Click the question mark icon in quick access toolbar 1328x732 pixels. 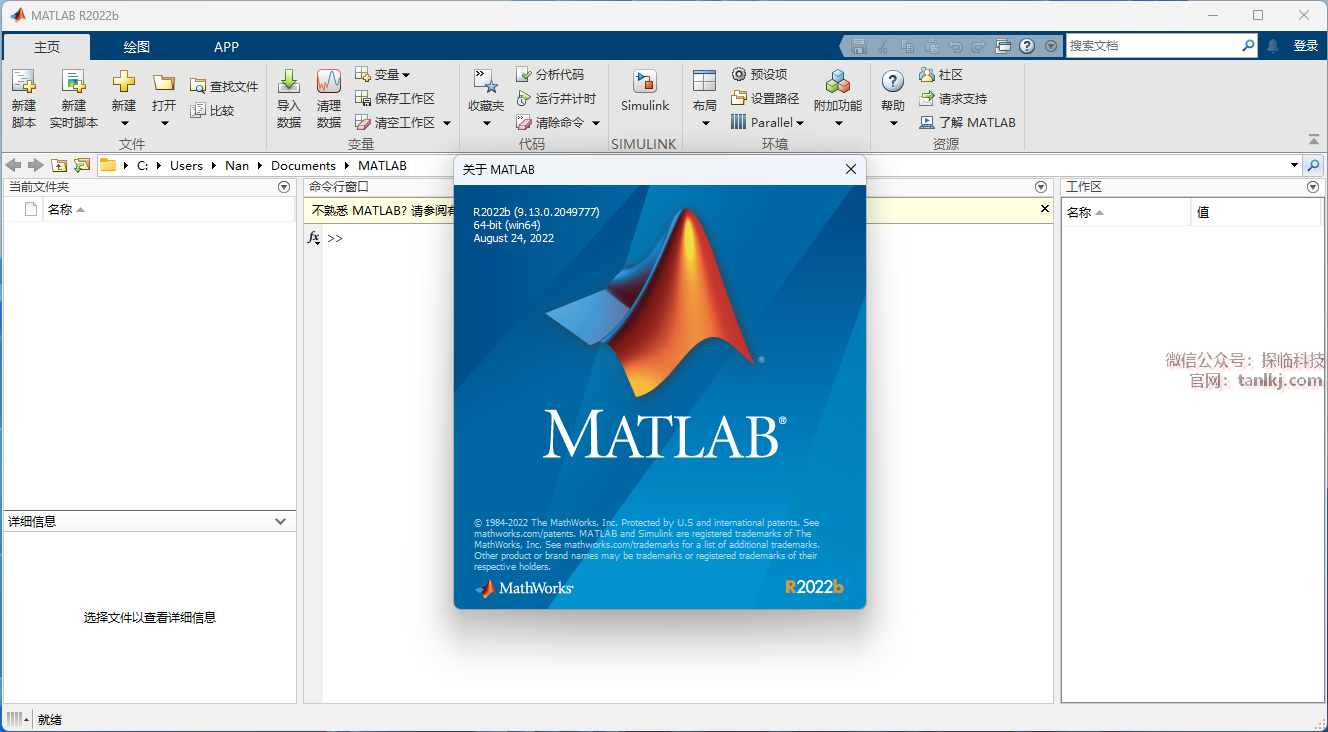1027,46
